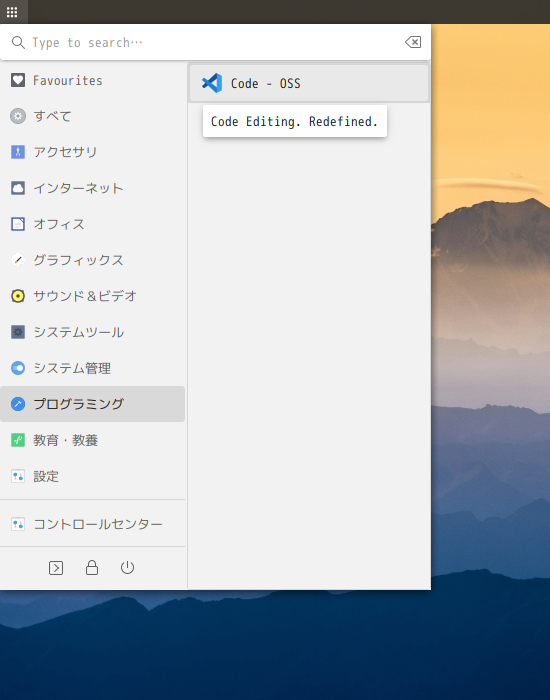Launch Code - OSS application

coord(309,83)
